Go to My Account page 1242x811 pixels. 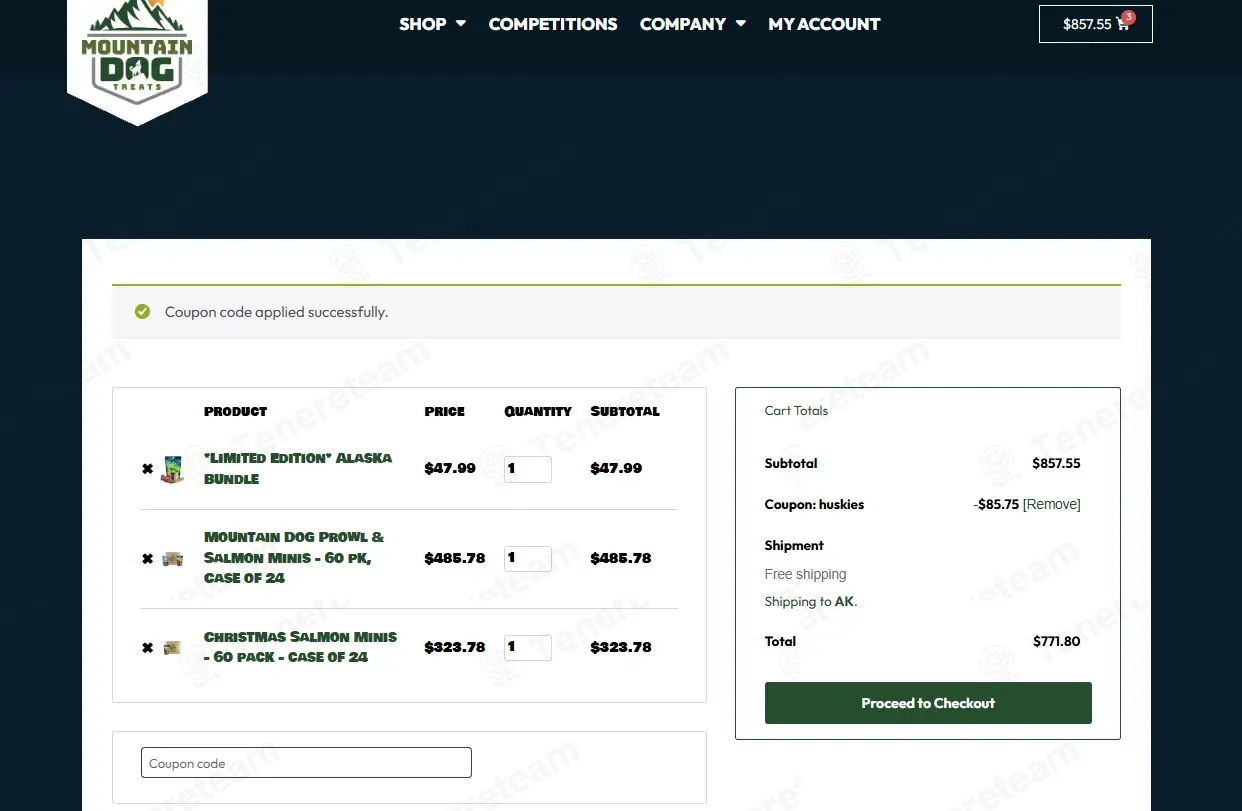824,24
